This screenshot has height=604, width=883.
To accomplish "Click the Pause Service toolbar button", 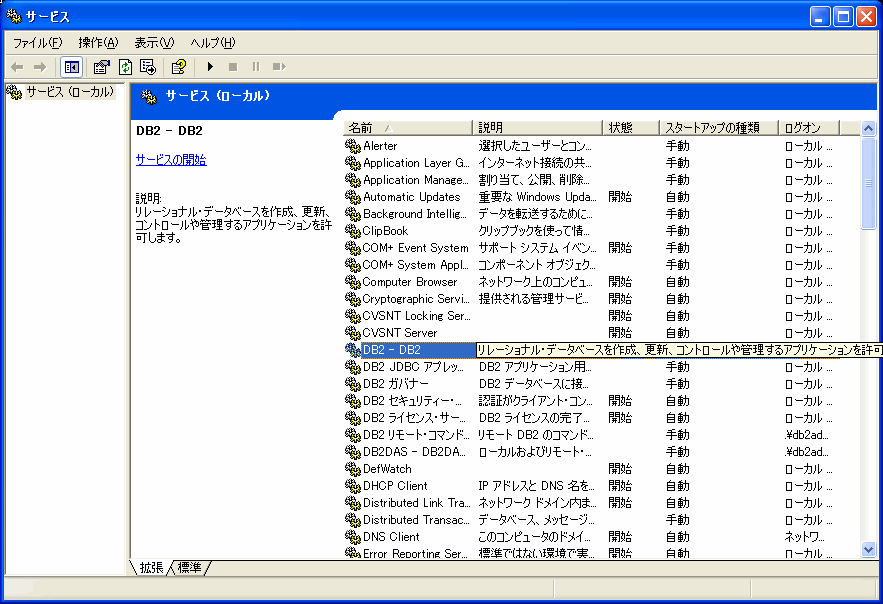I will [x=256, y=67].
